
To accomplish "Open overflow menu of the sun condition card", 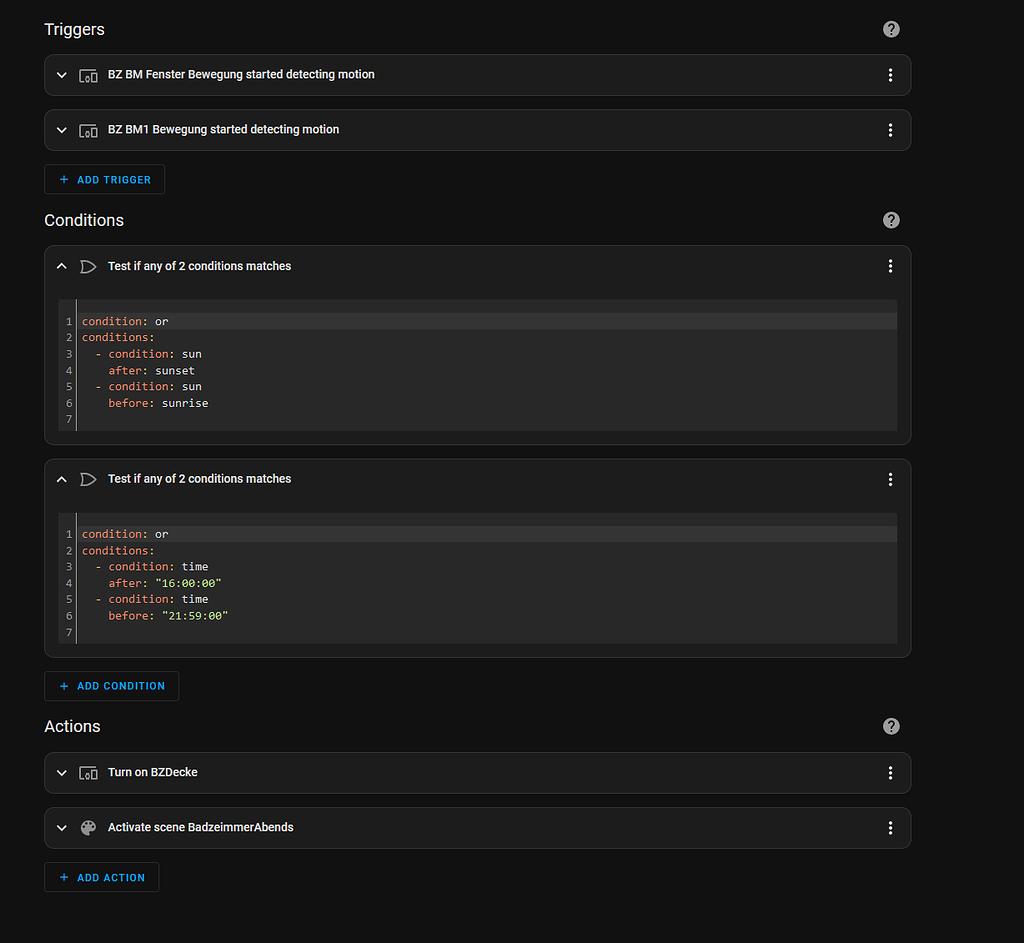I will coord(890,266).
